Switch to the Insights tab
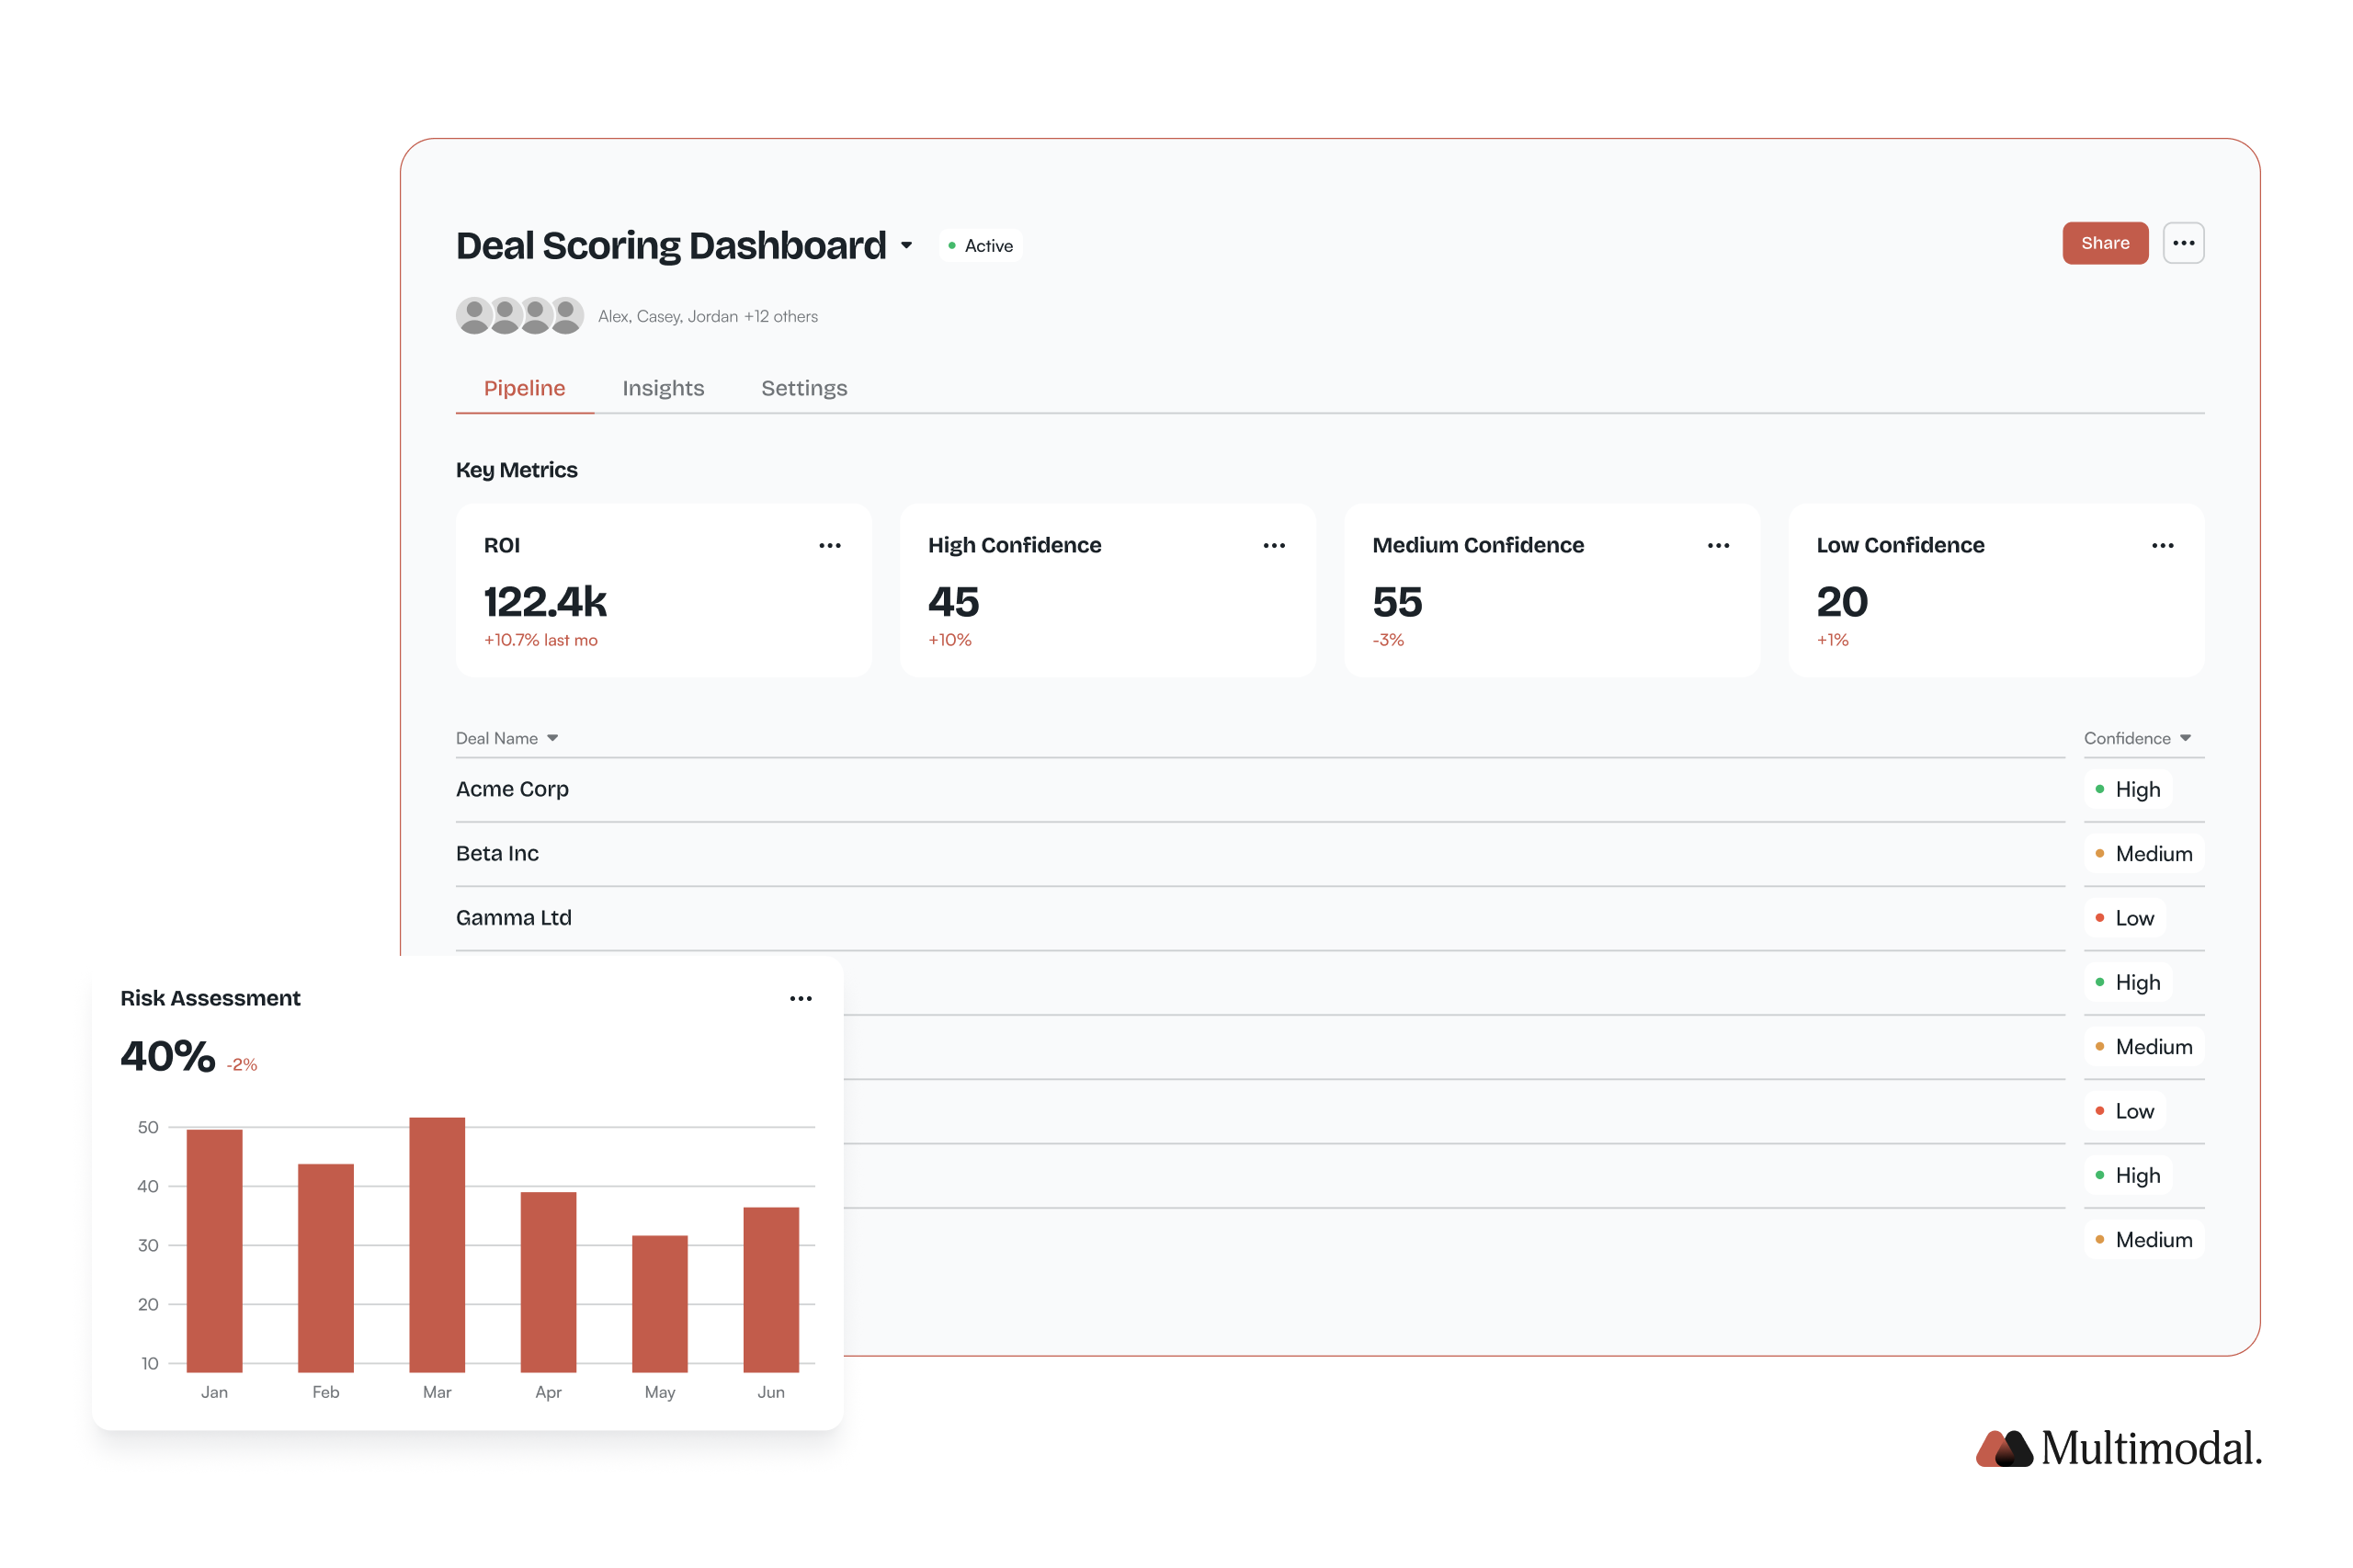Viewport: 2353px width, 1568px height. click(x=663, y=388)
